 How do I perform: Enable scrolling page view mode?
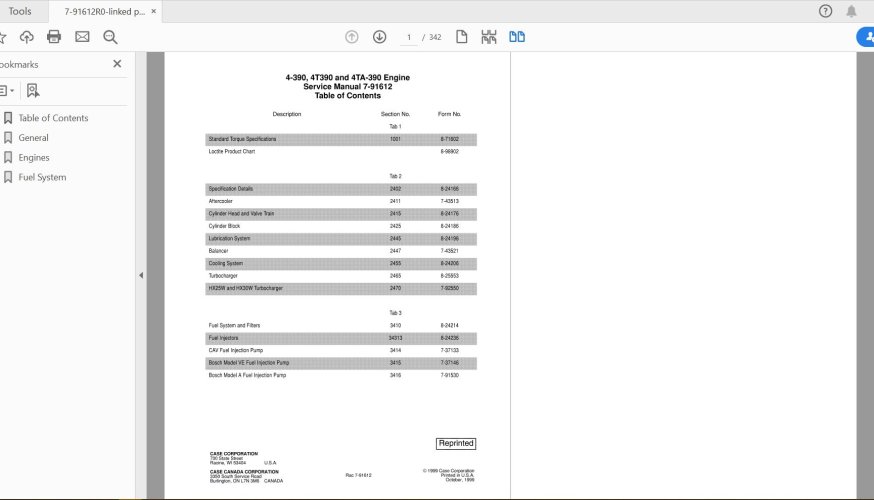point(488,37)
